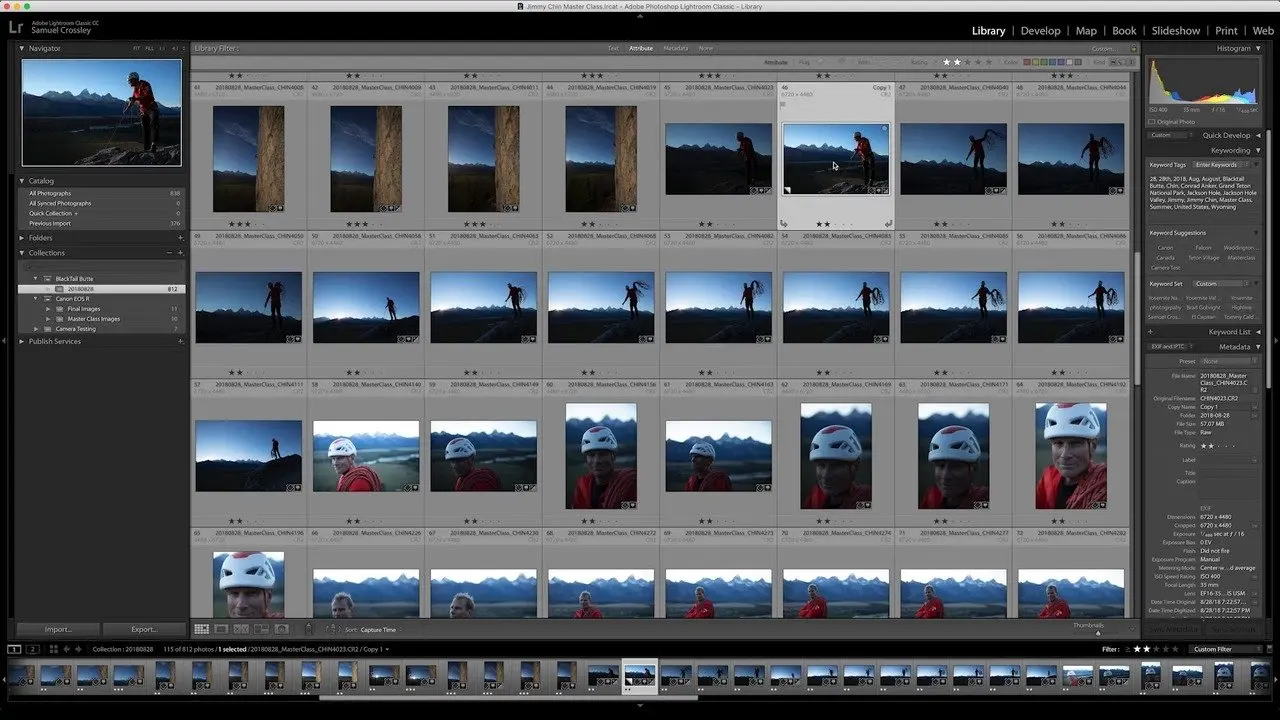The width and height of the screenshot is (1280, 720).
Task: Go back to previous source arrow
Action: pyautogui.click(x=66, y=649)
